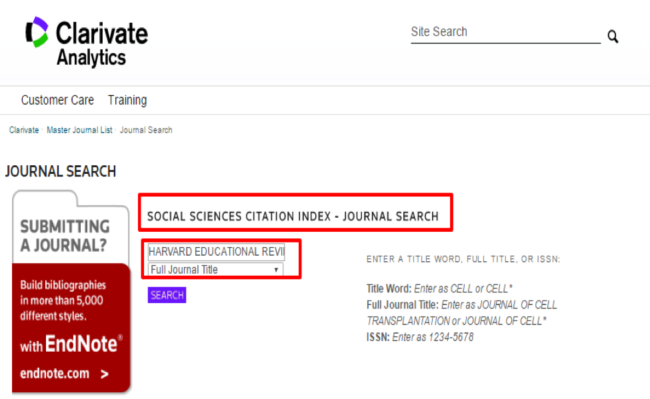
Task: Click the 'Full Journal Title' hint line
Action: [x=461, y=313]
